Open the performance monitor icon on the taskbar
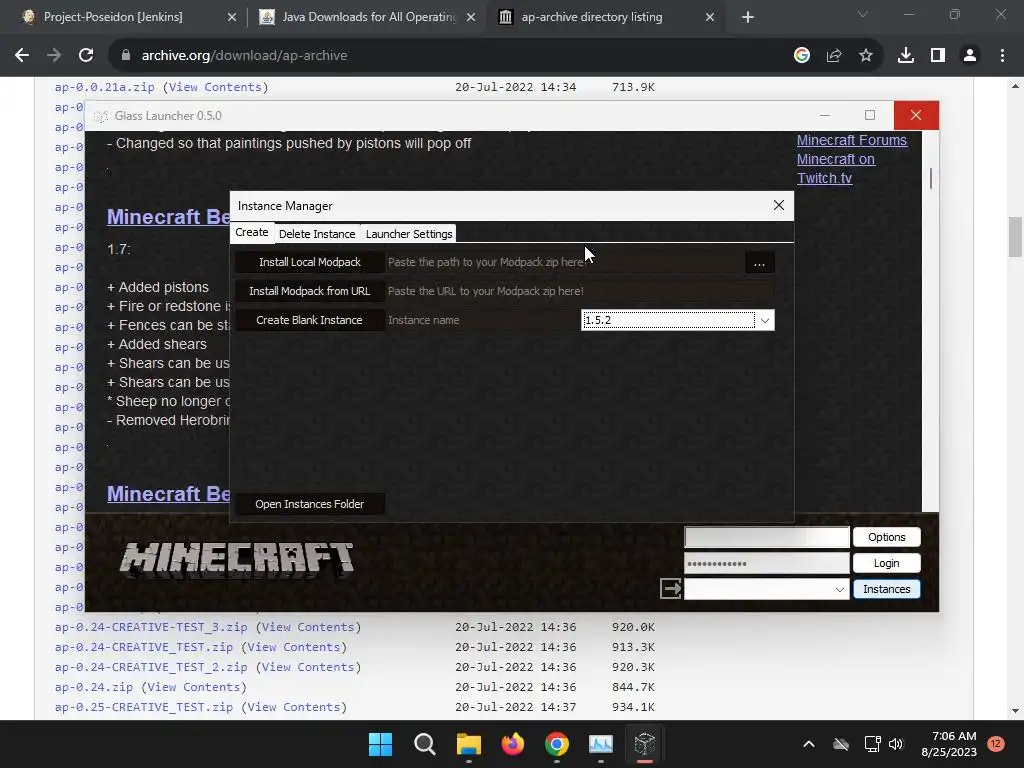The width and height of the screenshot is (1024, 768). (601, 744)
